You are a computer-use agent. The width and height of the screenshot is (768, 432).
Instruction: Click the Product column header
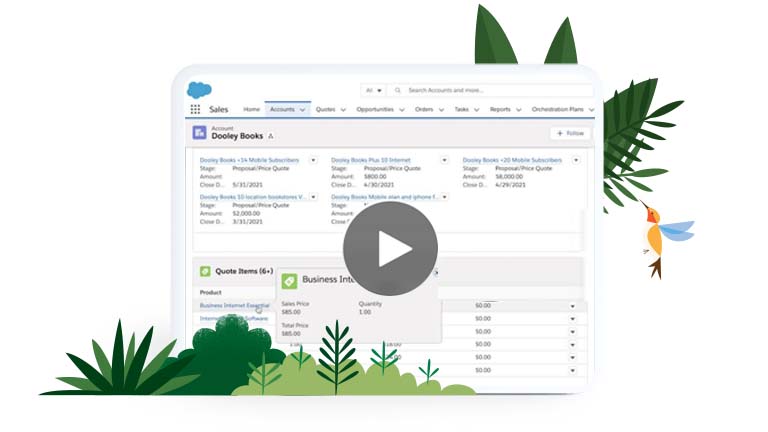(211, 292)
